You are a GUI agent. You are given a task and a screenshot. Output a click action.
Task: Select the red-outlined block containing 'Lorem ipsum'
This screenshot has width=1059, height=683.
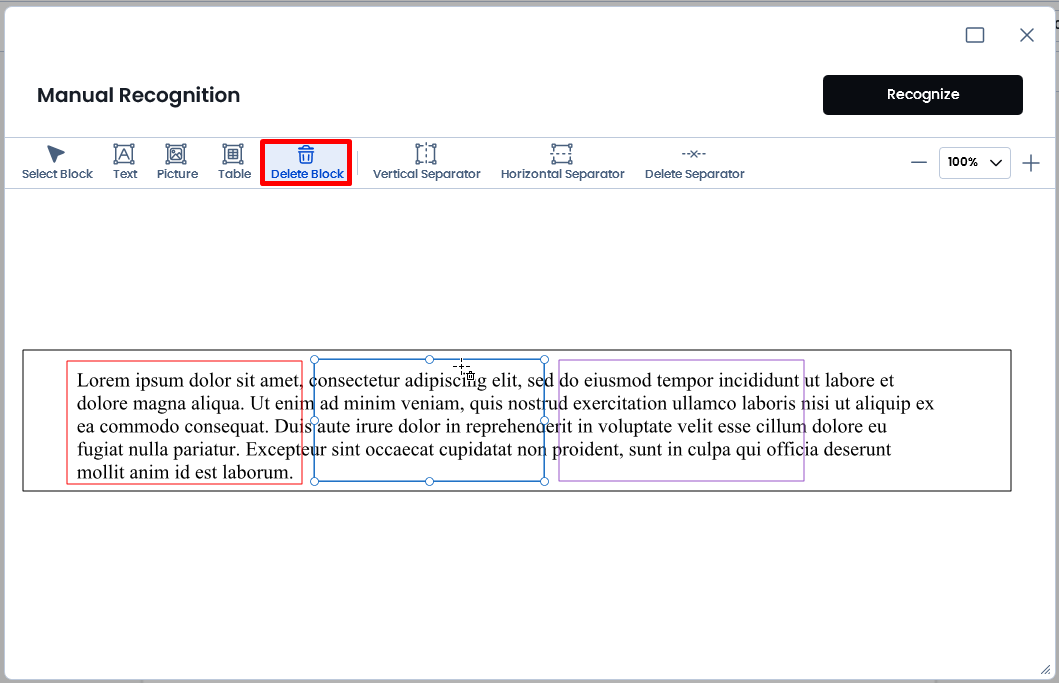tap(184, 422)
